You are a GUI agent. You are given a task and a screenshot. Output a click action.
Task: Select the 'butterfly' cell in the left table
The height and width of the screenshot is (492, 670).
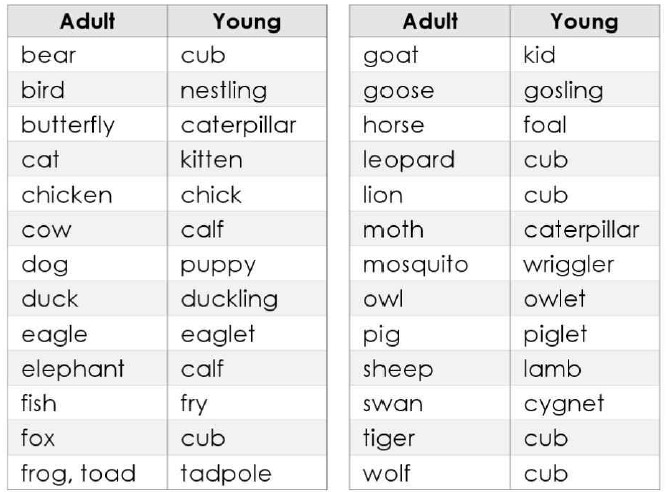click(x=88, y=124)
